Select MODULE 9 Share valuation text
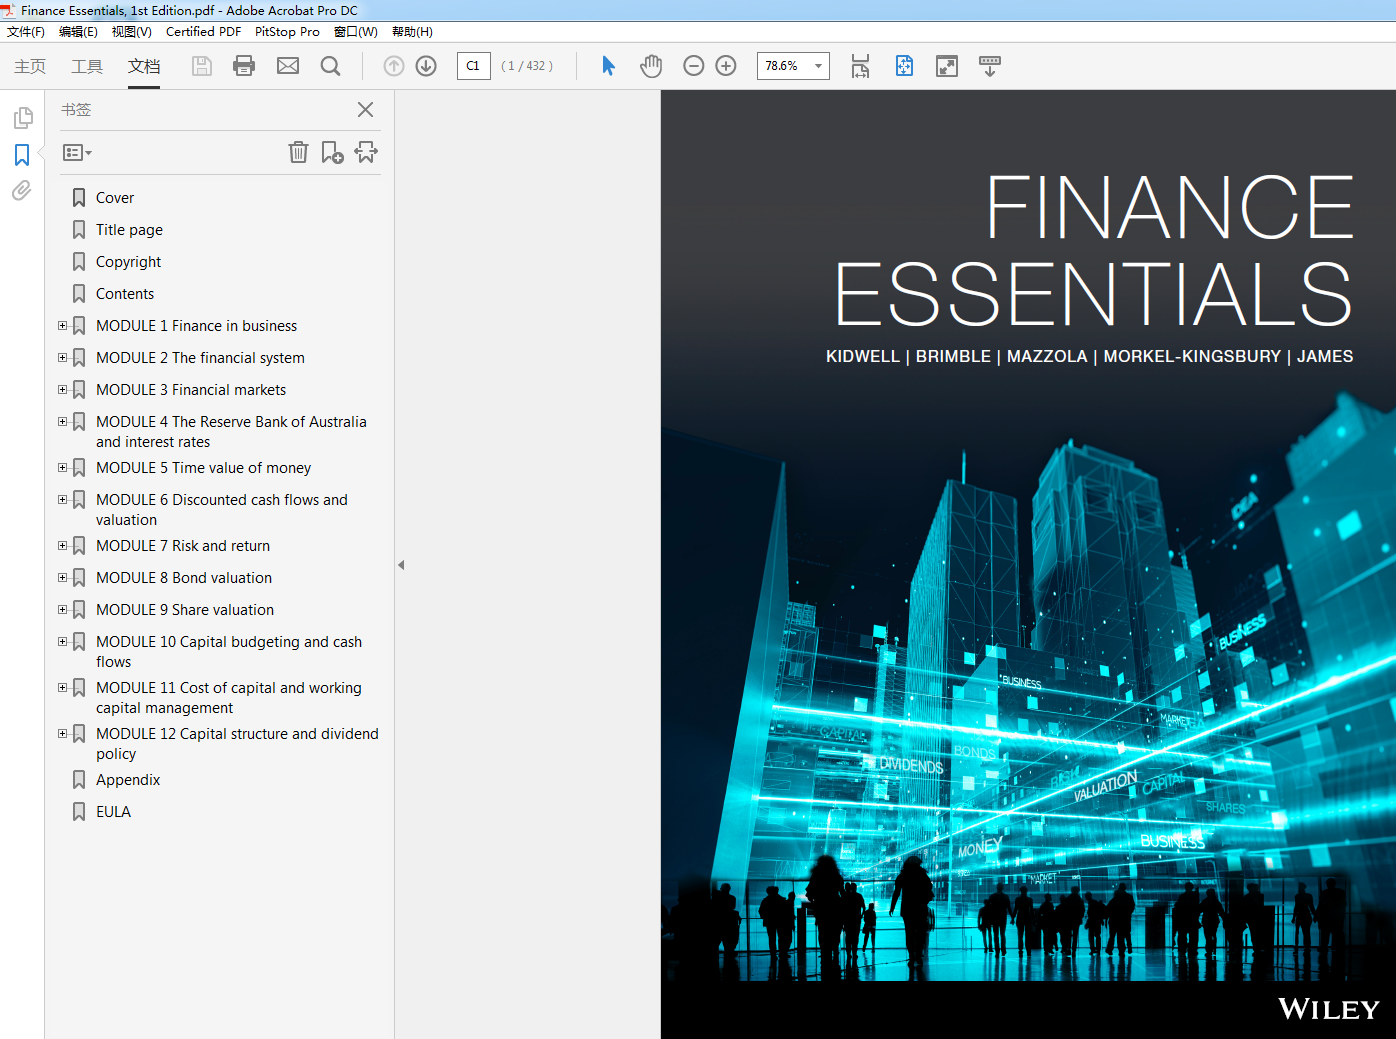This screenshot has height=1039, width=1396. [x=185, y=610]
